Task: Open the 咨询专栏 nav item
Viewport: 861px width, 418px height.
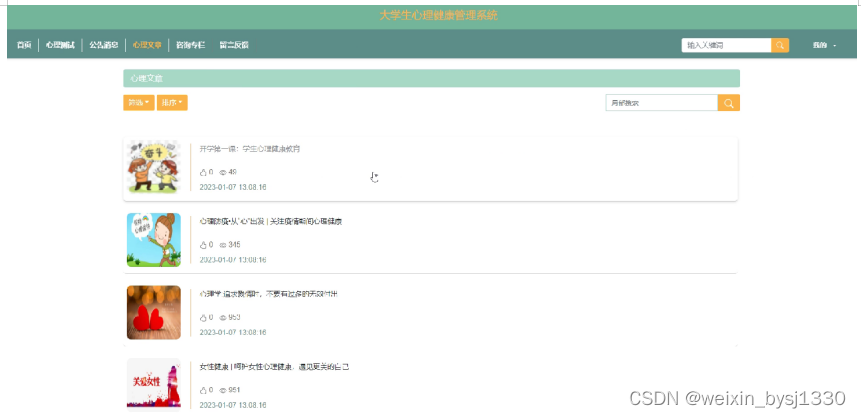Action: pos(191,45)
